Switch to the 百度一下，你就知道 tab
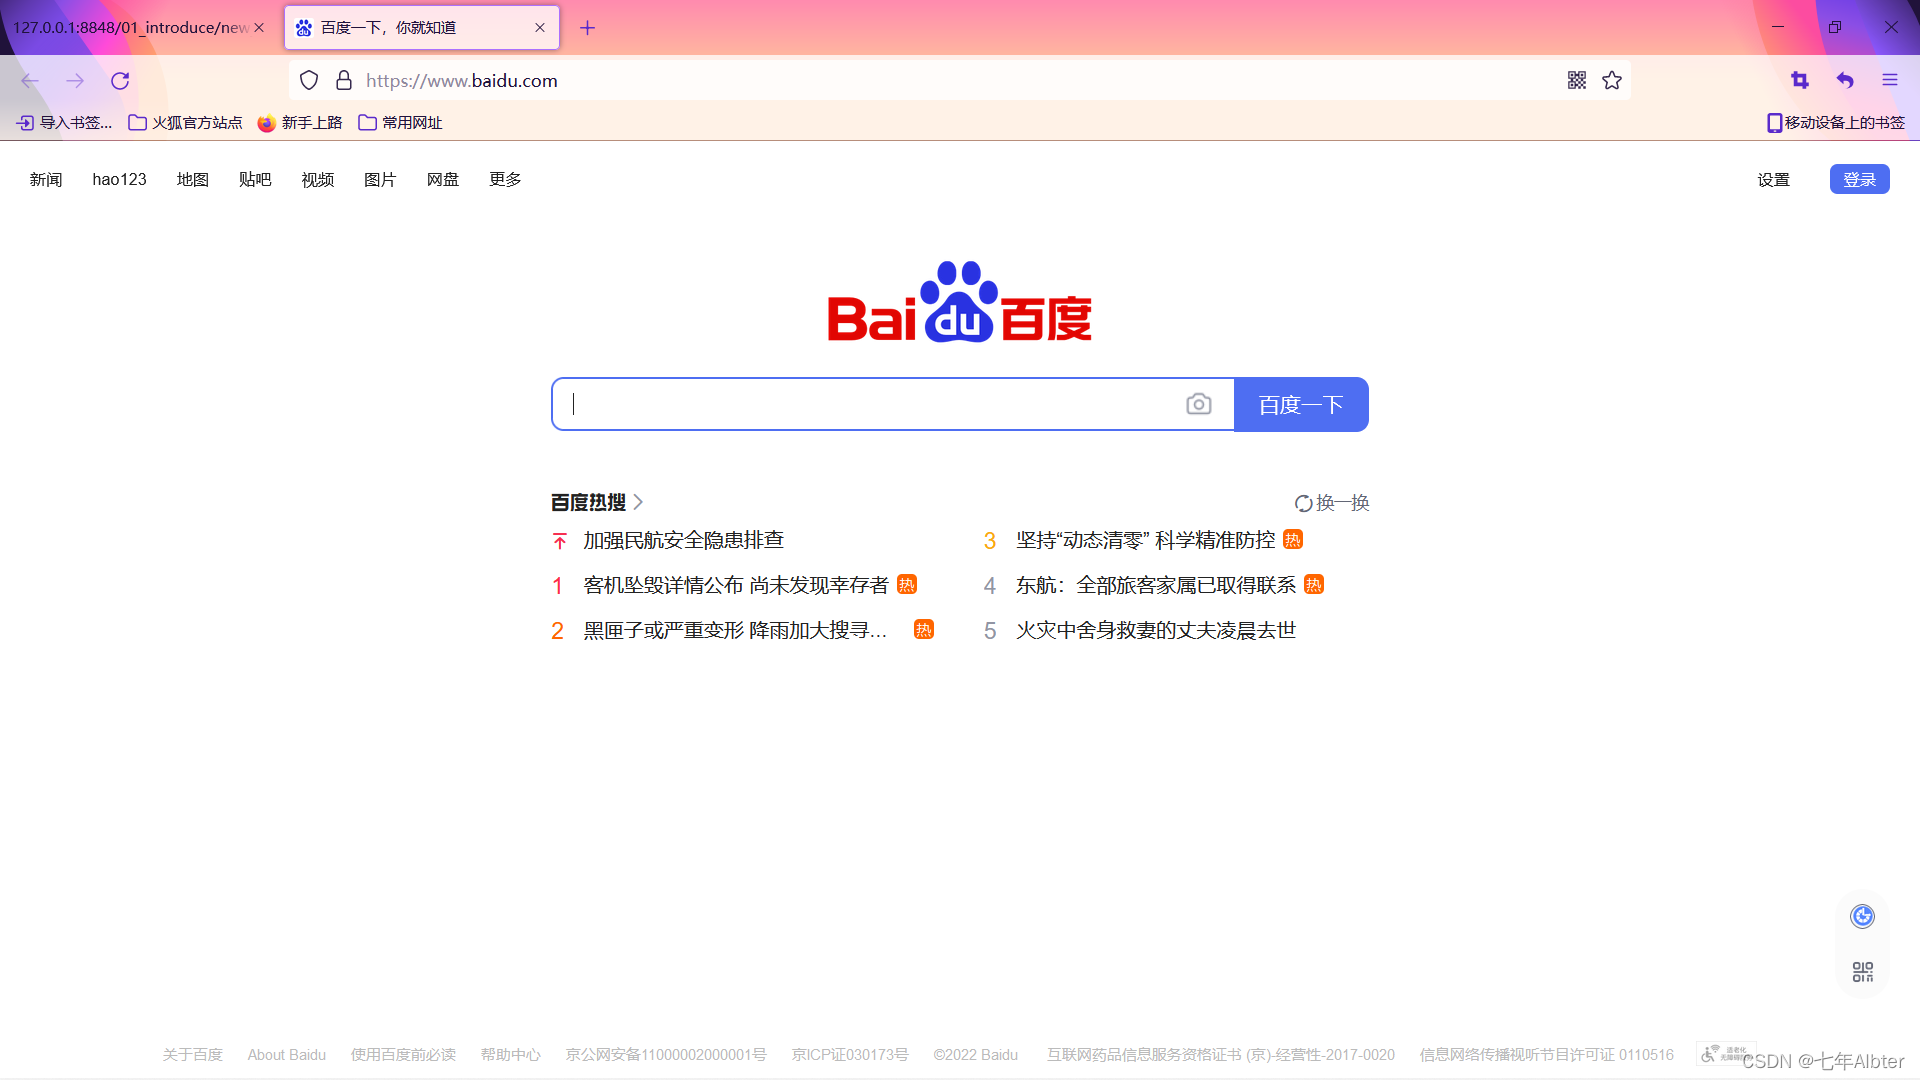The height and width of the screenshot is (1080, 1920). [400, 27]
